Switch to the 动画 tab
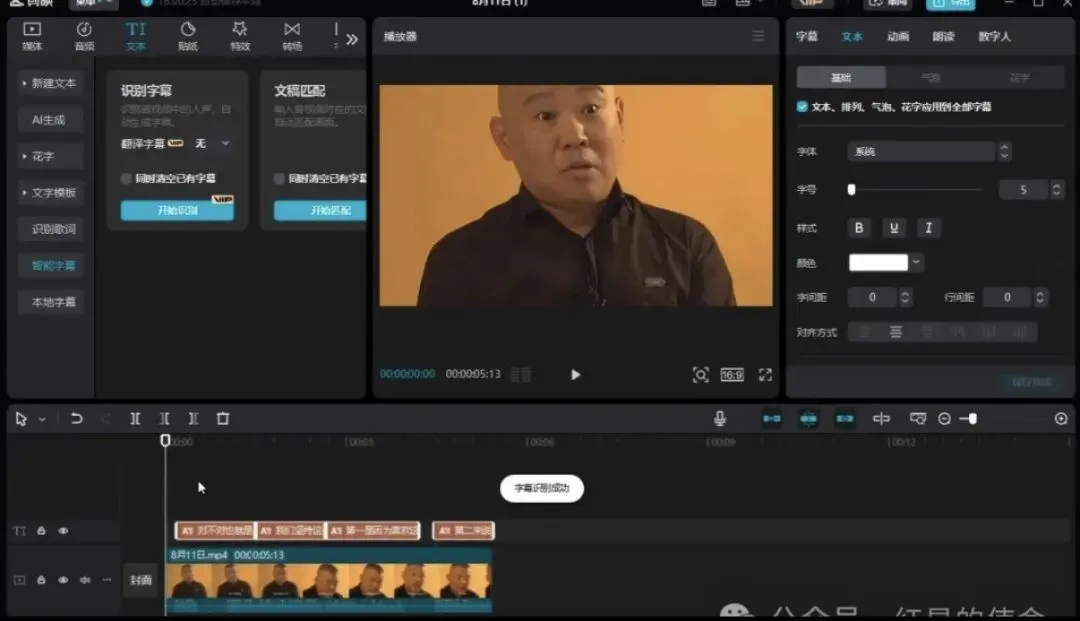 (x=898, y=36)
